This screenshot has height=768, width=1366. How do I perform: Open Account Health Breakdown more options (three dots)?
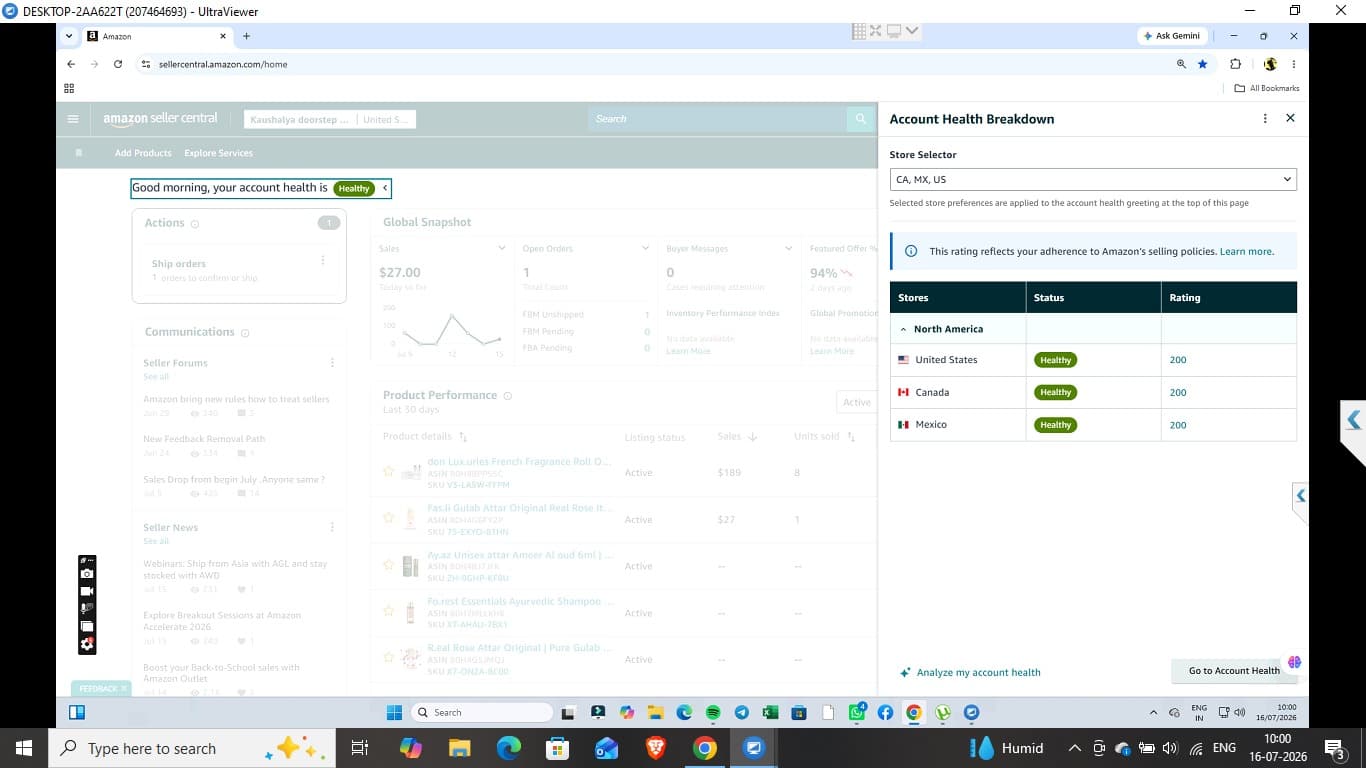pos(1265,118)
